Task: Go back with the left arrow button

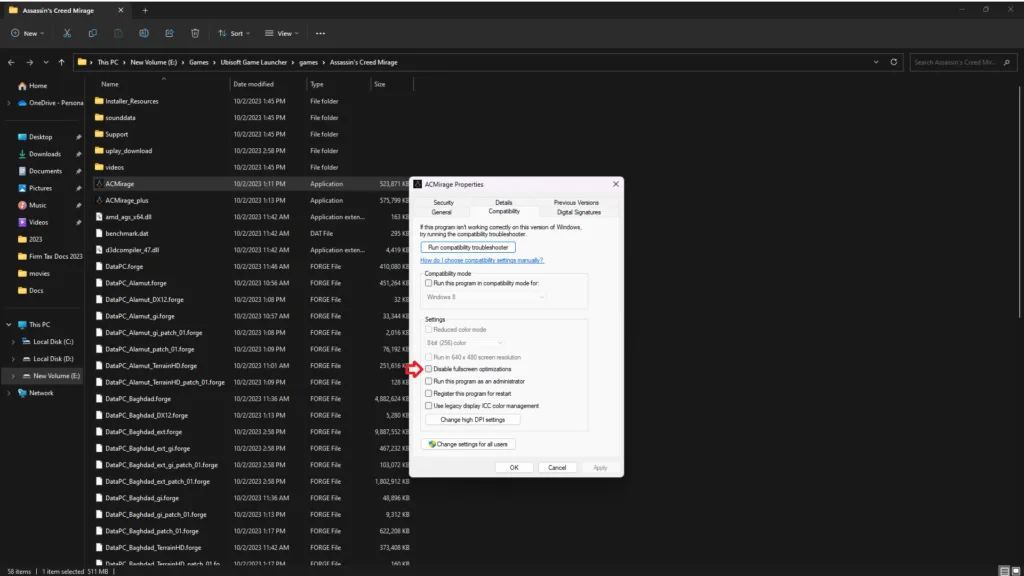Action: [x=11, y=63]
